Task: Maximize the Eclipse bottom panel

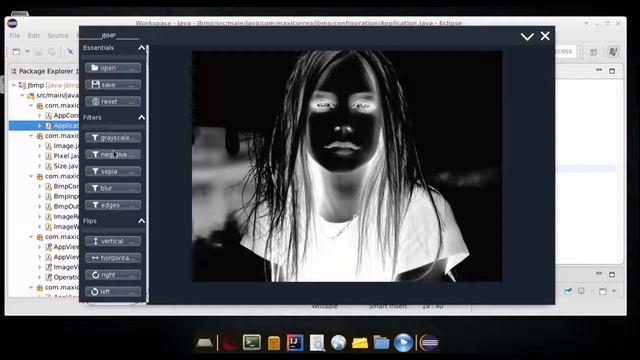Action: pos(612,274)
